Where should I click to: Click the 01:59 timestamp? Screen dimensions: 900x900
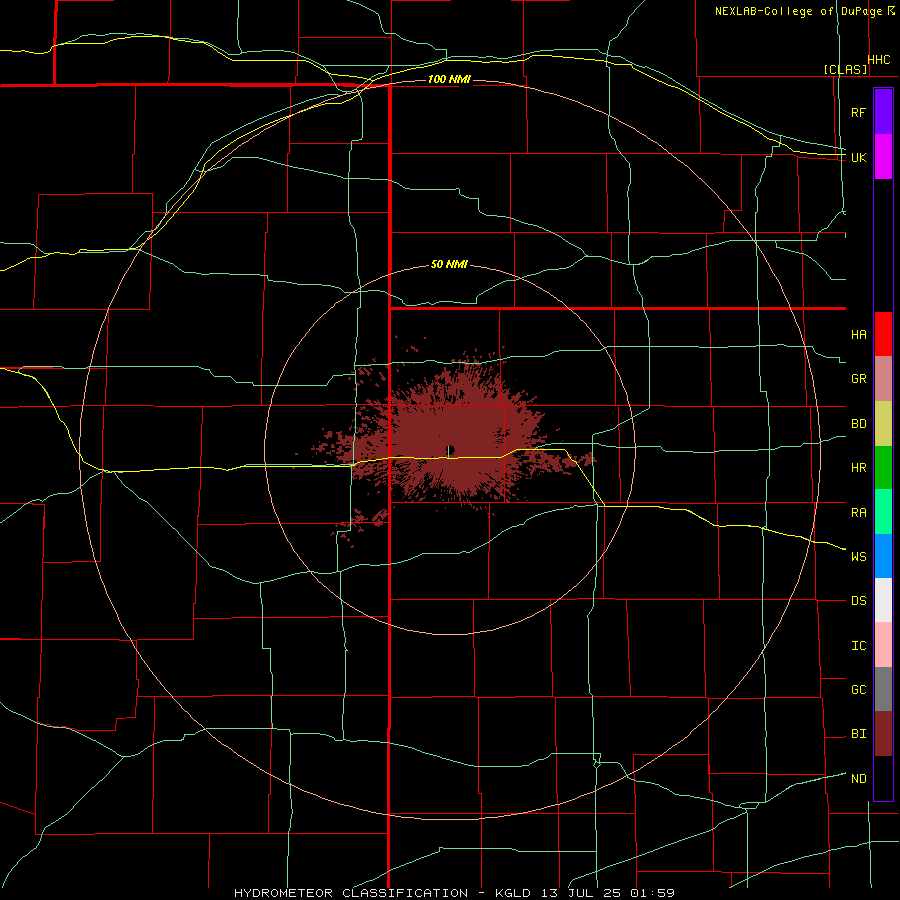652,893
